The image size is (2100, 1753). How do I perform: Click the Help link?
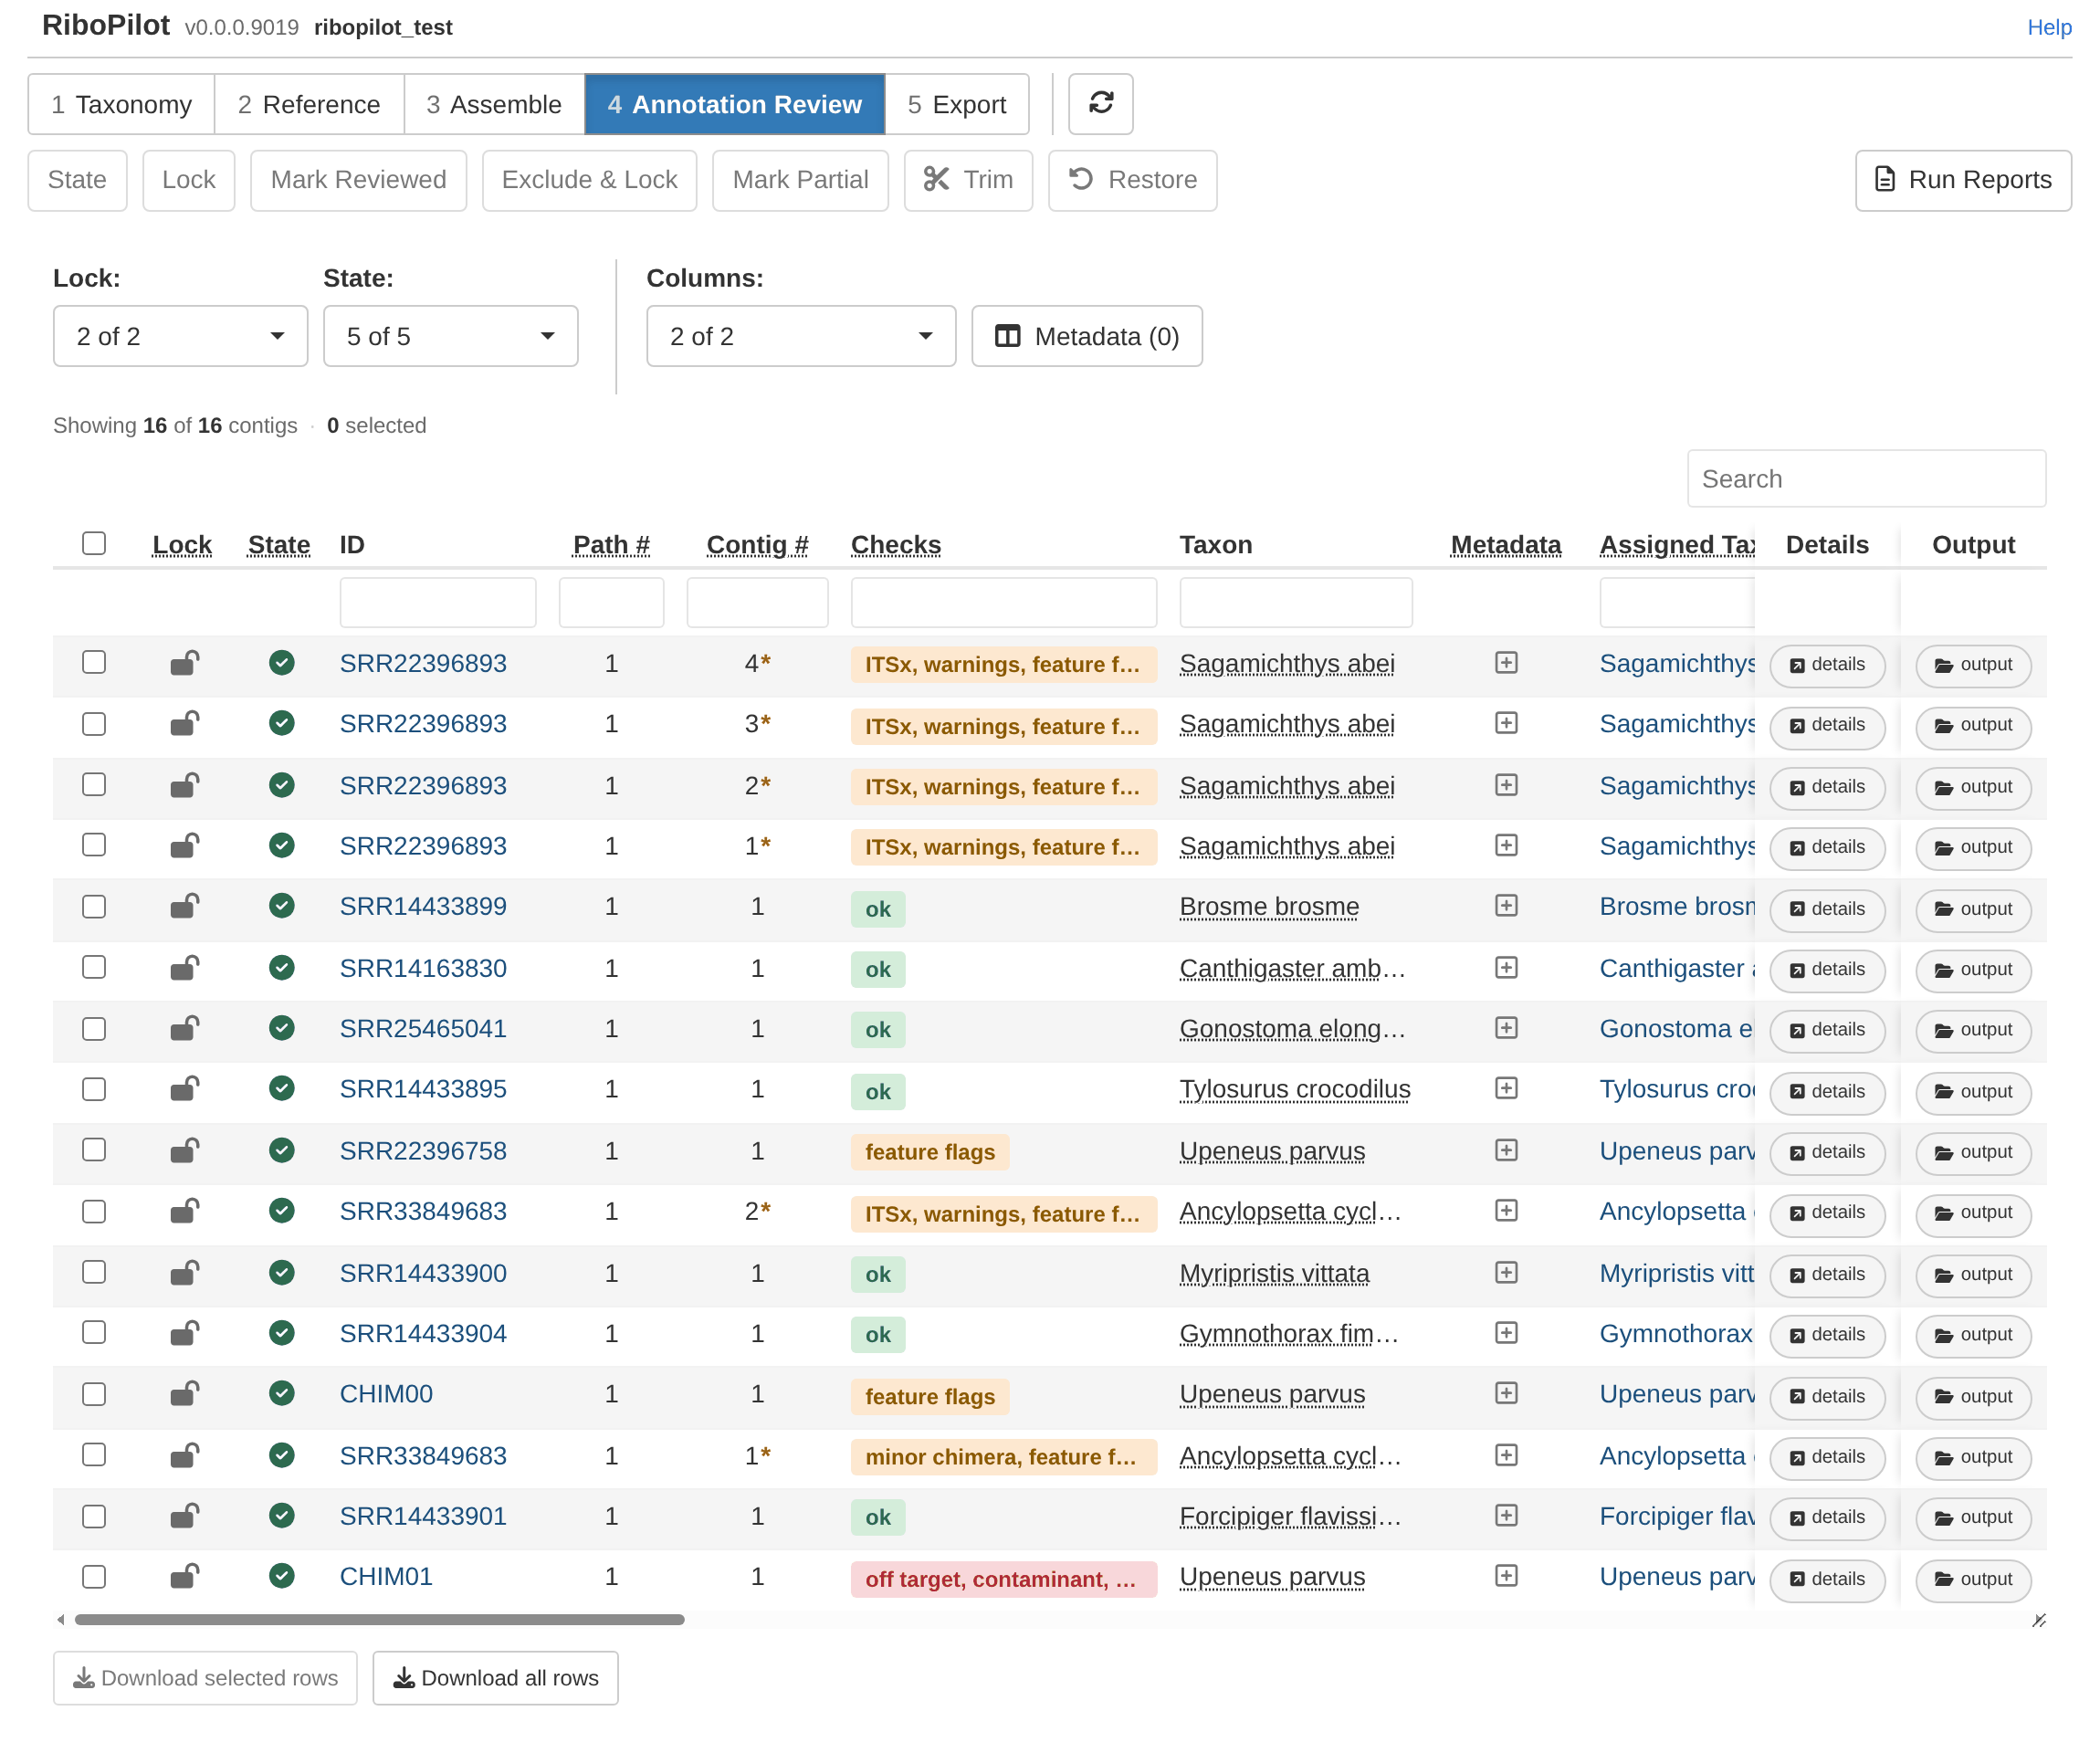(x=2048, y=27)
